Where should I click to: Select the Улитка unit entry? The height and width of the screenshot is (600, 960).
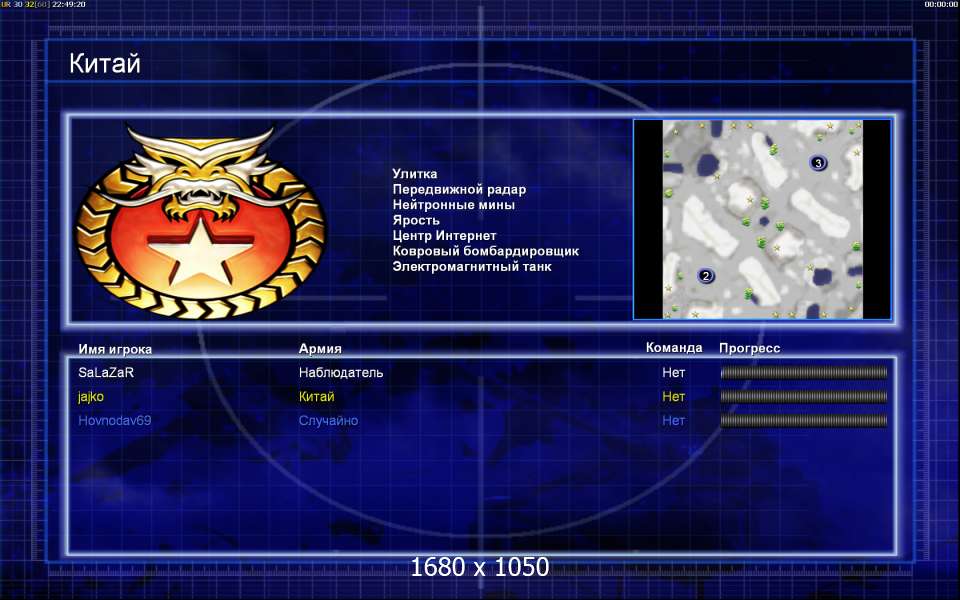(x=415, y=174)
